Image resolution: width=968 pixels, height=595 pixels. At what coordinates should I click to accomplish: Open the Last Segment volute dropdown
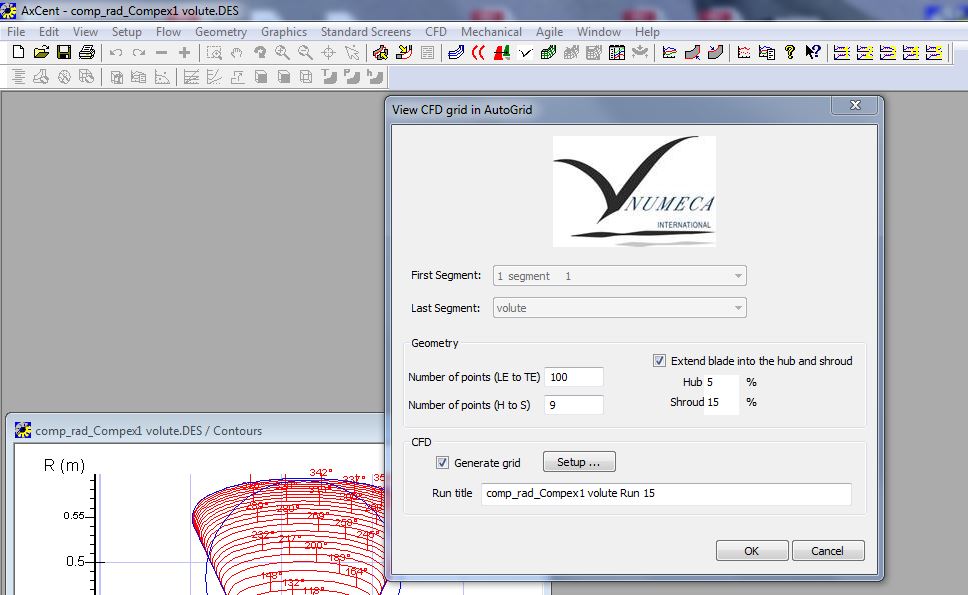tap(738, 309)
